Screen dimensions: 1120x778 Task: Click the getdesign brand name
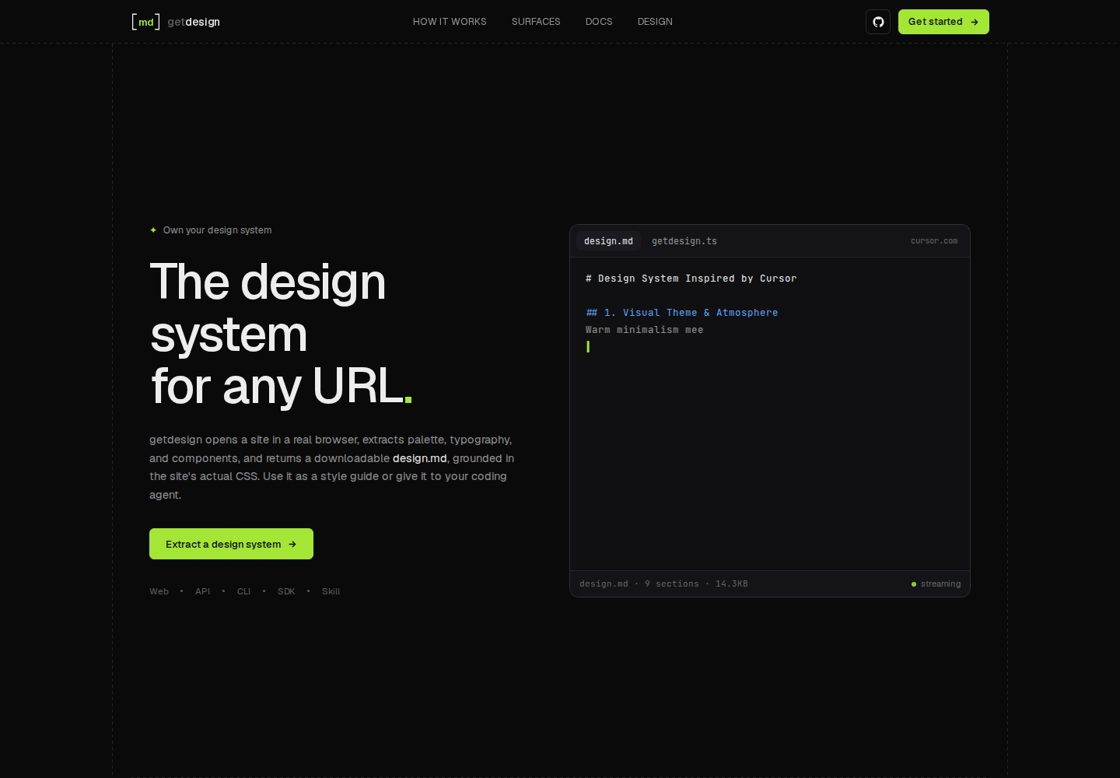pos(194,22)
